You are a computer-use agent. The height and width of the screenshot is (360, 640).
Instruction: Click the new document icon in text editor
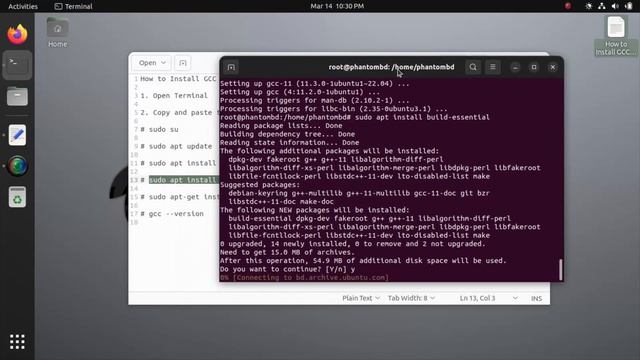point(182,63)
